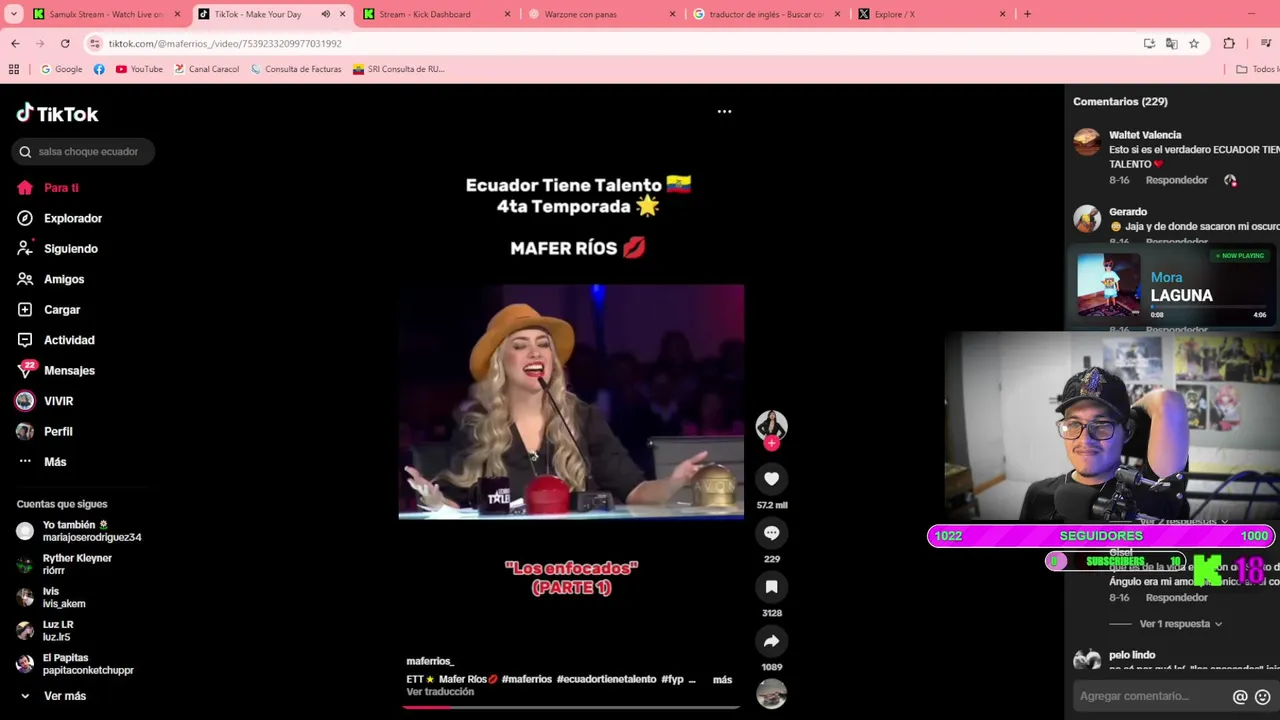Open Explorador page
This screenshot has width=1280, height=720.
tap(60, 218)
